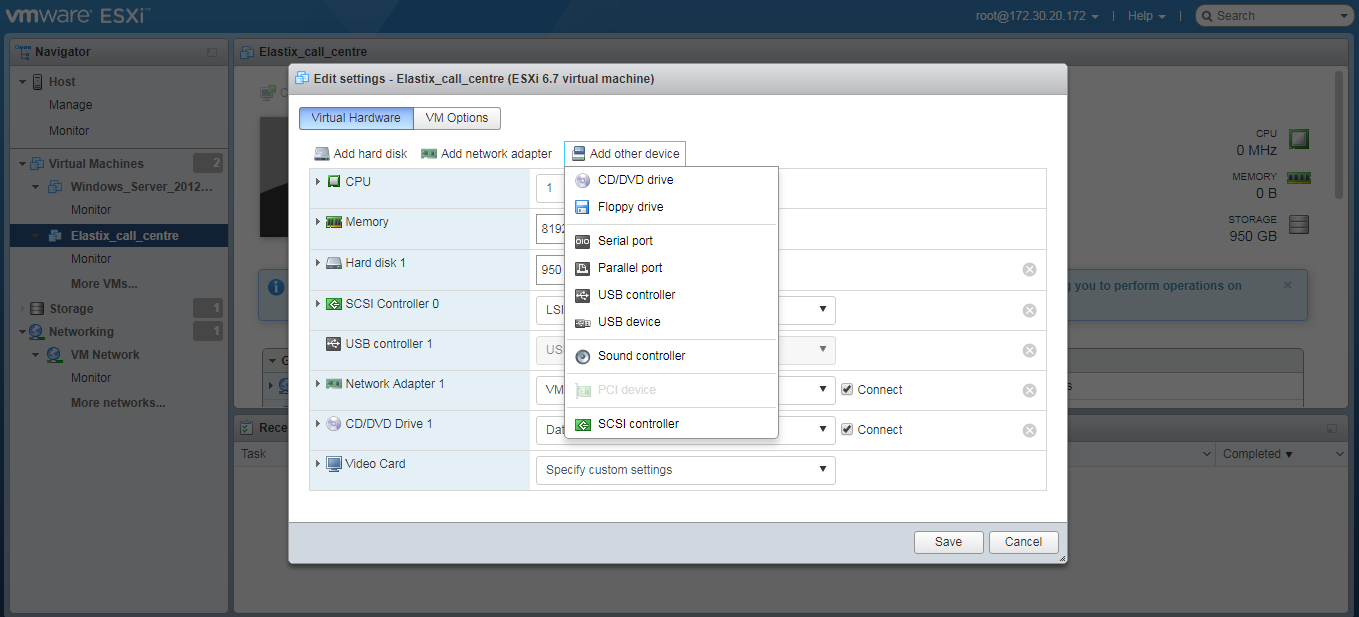This screenshot has height=617, width=1359.
Task: Save the virtual machine settings
Action: [948, 542]
